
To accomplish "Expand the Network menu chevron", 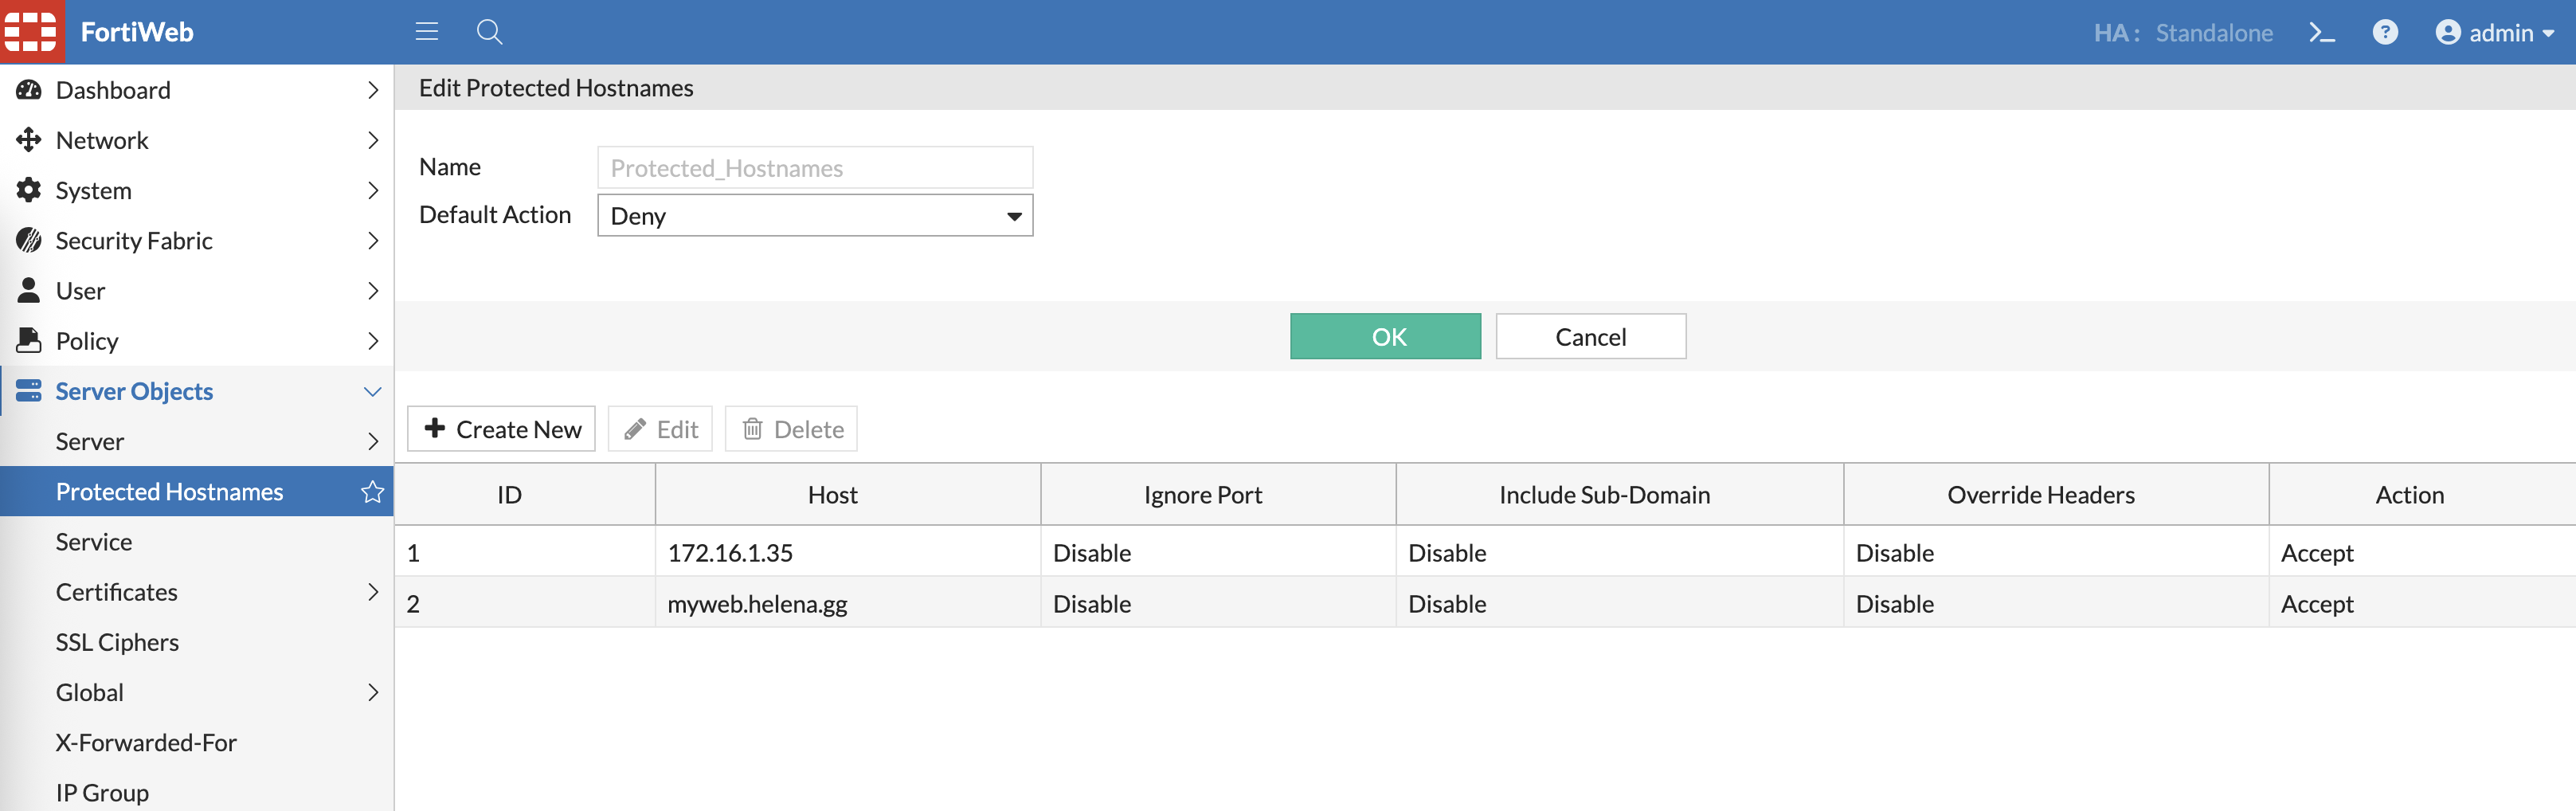I will point(372,141).
